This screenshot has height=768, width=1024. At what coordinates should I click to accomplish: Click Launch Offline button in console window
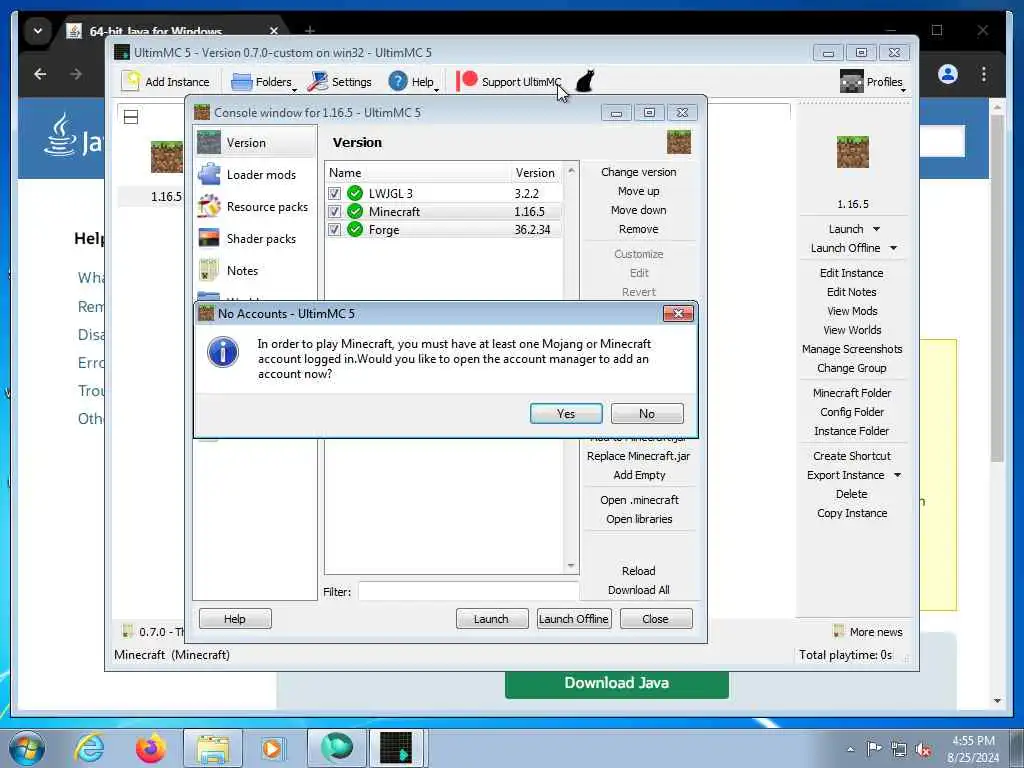pos(574,618)
